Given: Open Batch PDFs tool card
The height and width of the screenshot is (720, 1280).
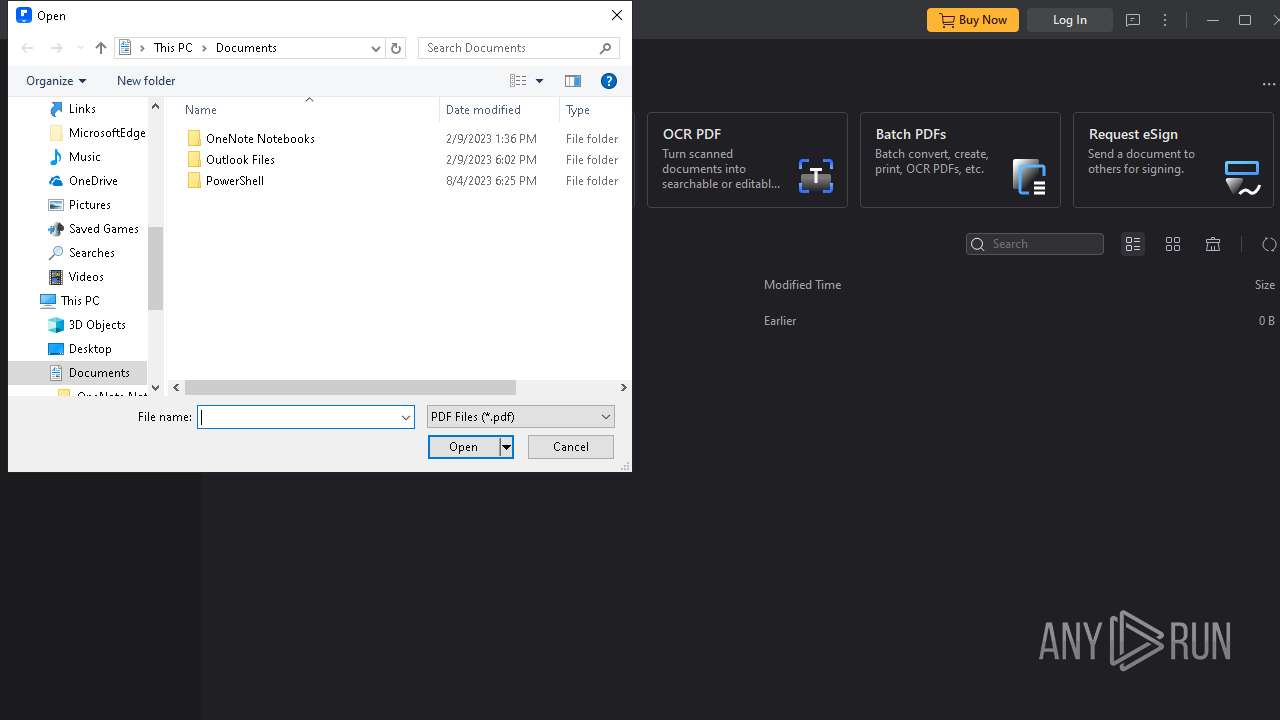Looking at the screenshot, I should (x=960, y=160).
